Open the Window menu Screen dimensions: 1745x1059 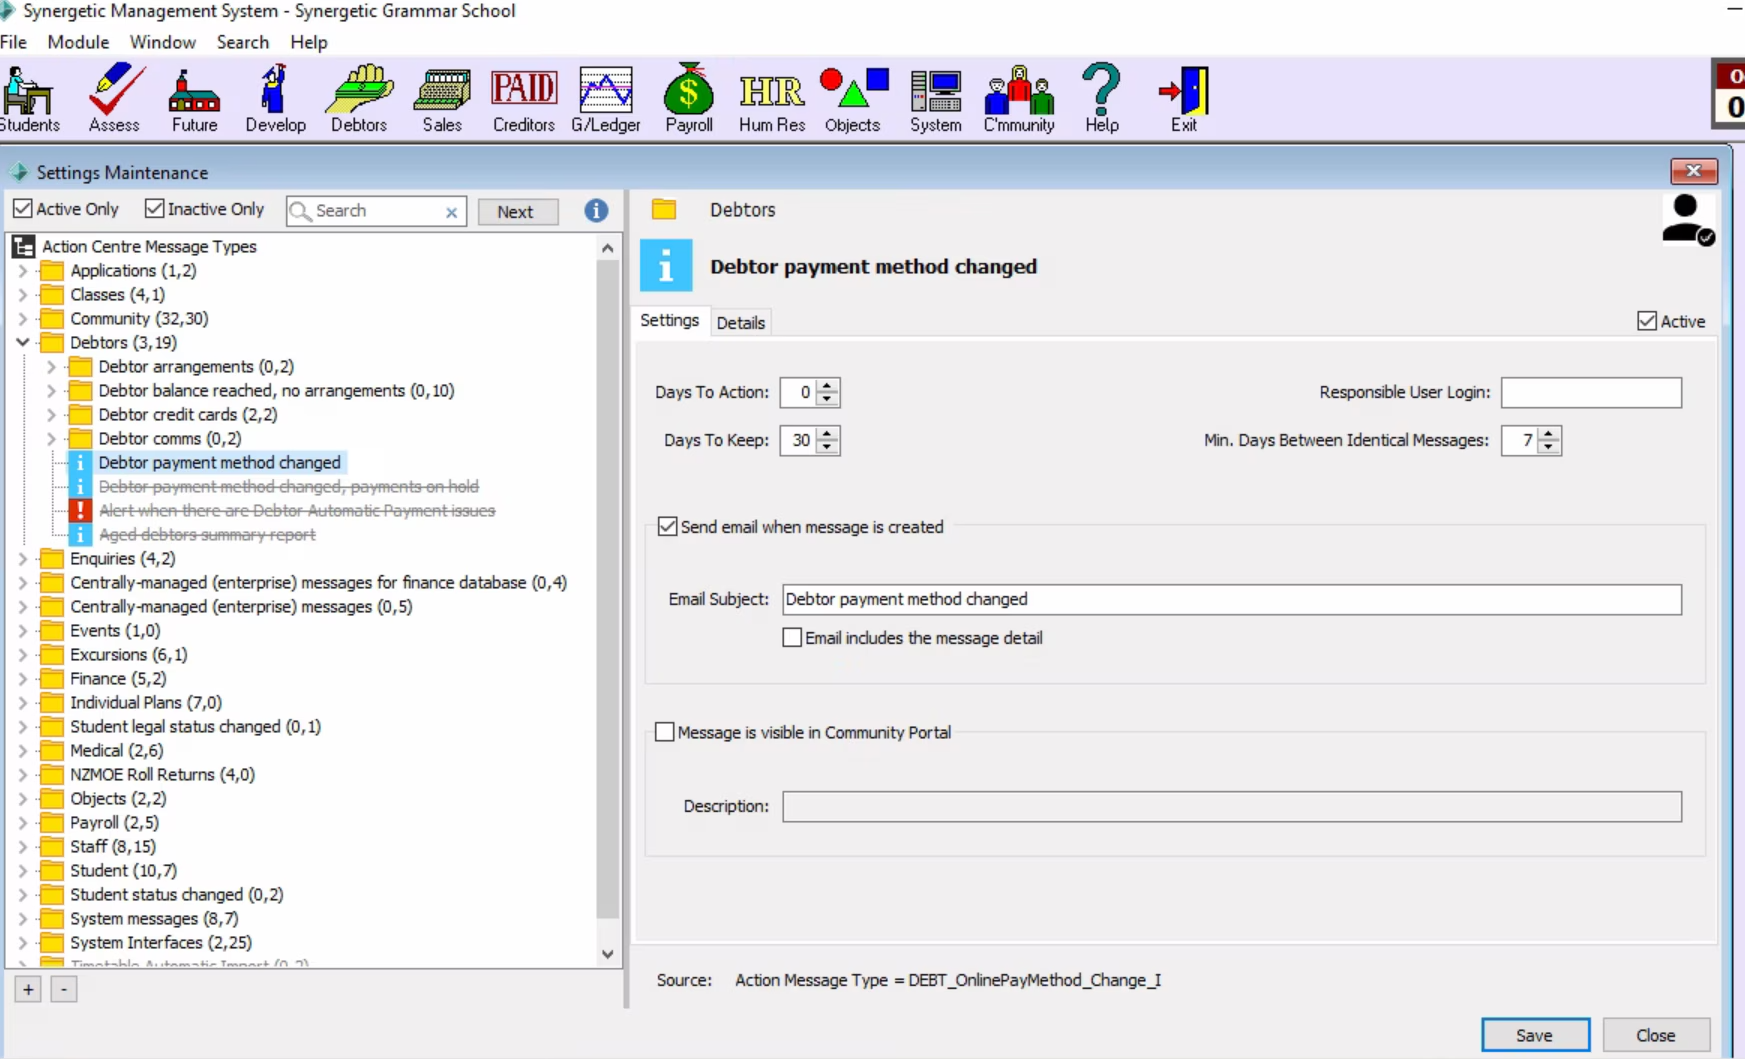(162, 42)
